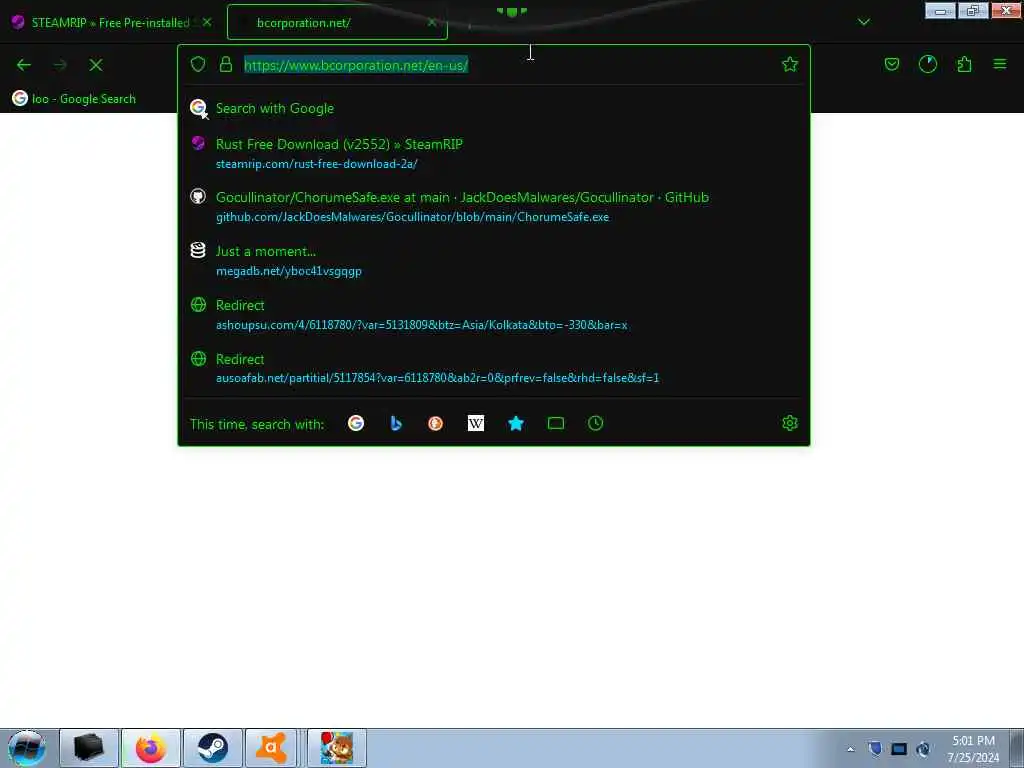Click the steamrip.com/rust-free-download-2a/ URL text

pyautogui.click(x=317, y=164)
